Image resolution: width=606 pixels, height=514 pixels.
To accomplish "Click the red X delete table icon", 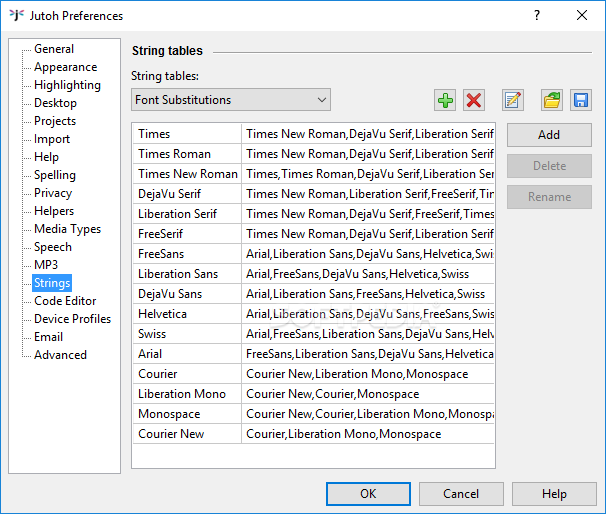I will [x=474, y=100].
